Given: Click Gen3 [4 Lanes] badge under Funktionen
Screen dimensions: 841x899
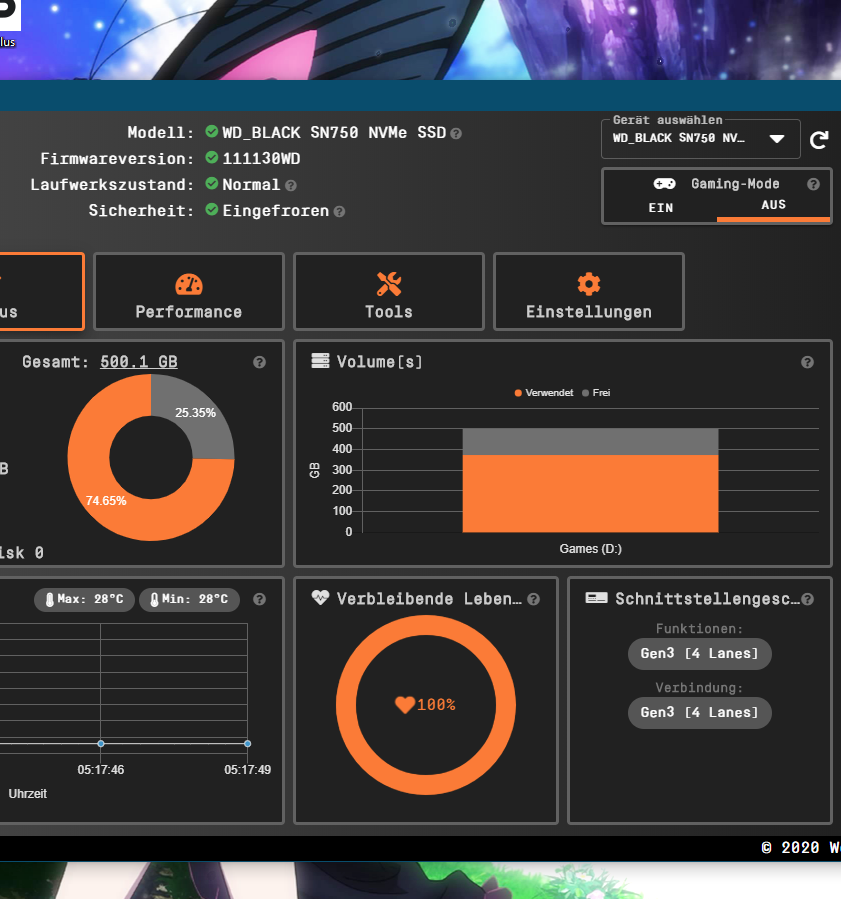Looking at the screenshot, I should tap(699, 654).
